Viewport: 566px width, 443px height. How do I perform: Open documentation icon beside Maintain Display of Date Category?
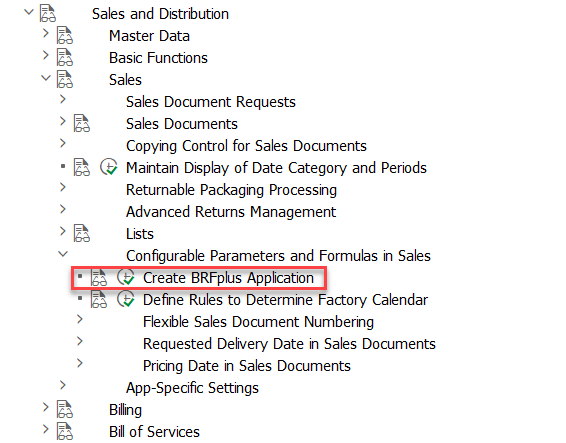point(82,167)
